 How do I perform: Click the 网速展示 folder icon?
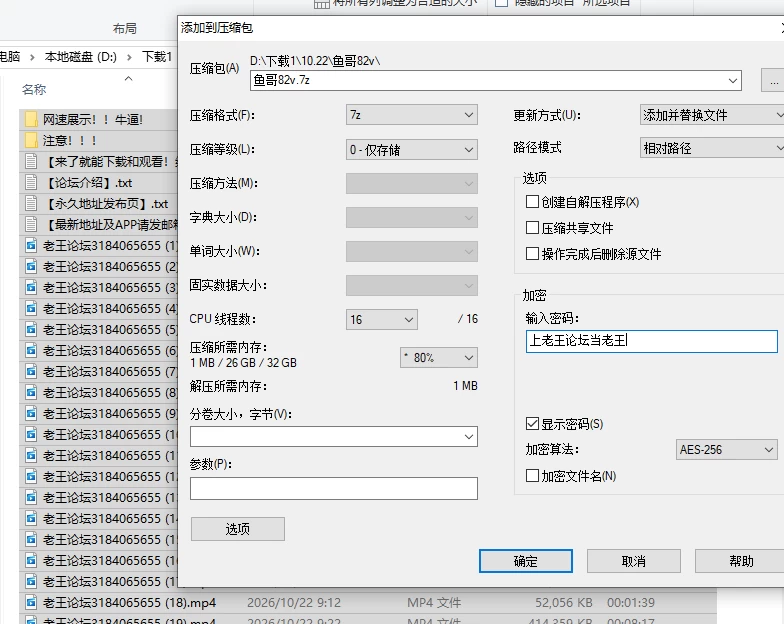[31, 120]
